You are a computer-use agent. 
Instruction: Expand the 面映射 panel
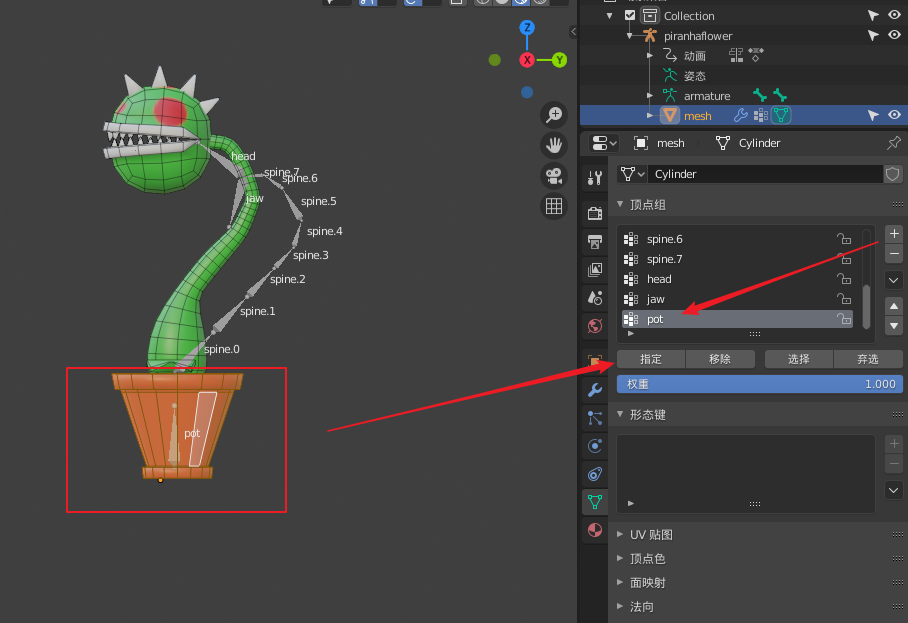coord(620,582)
